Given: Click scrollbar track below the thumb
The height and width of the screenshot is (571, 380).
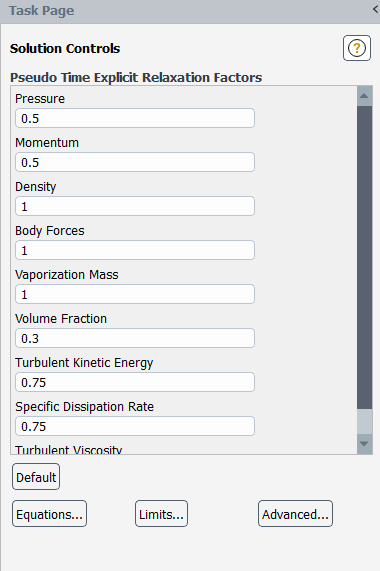Looking at the screenshot, I should click(x=364, y=421).
